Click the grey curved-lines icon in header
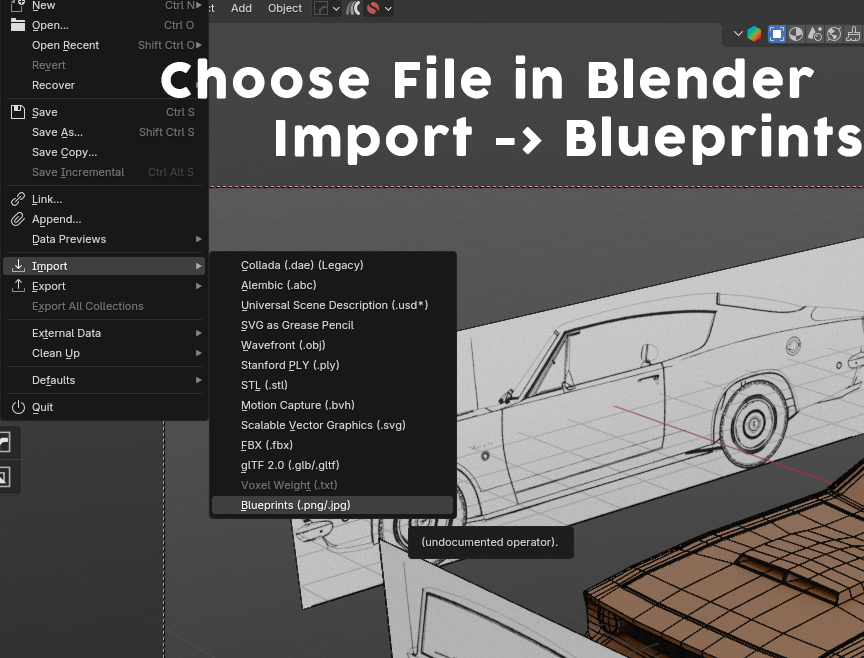 pyautogui.click(x=353, y=8)
